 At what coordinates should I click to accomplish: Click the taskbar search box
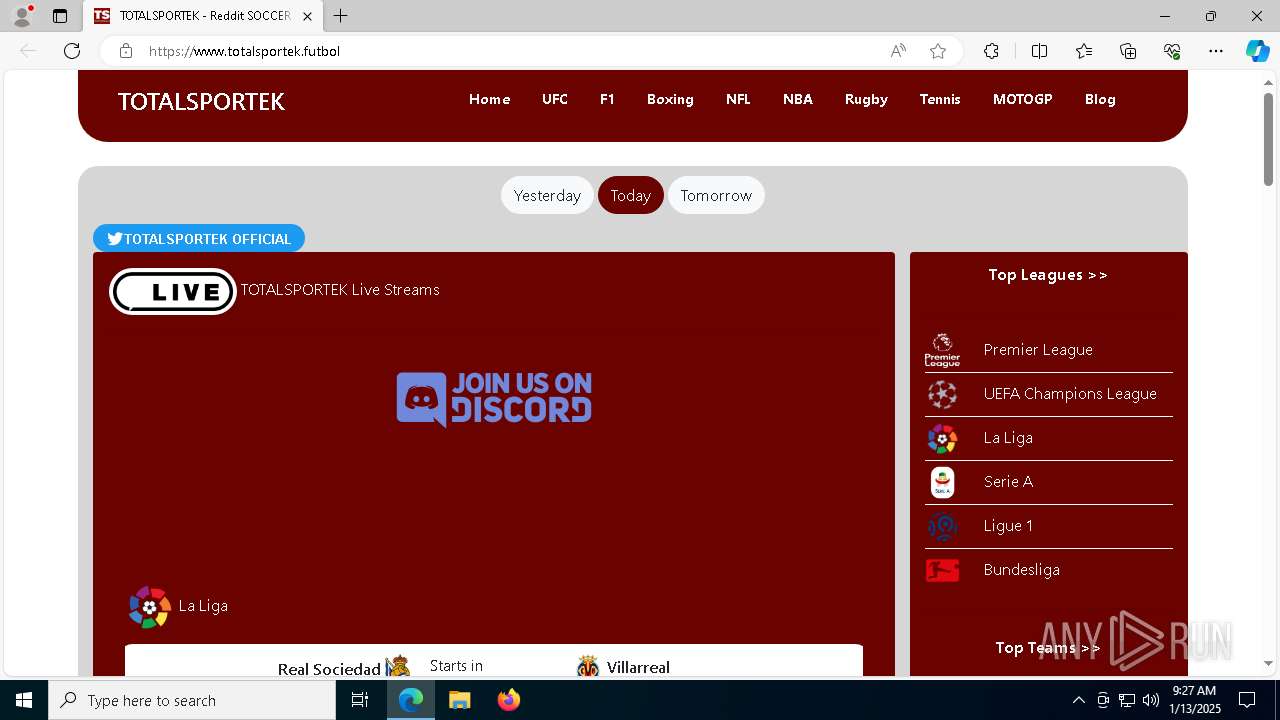point(192,700)
